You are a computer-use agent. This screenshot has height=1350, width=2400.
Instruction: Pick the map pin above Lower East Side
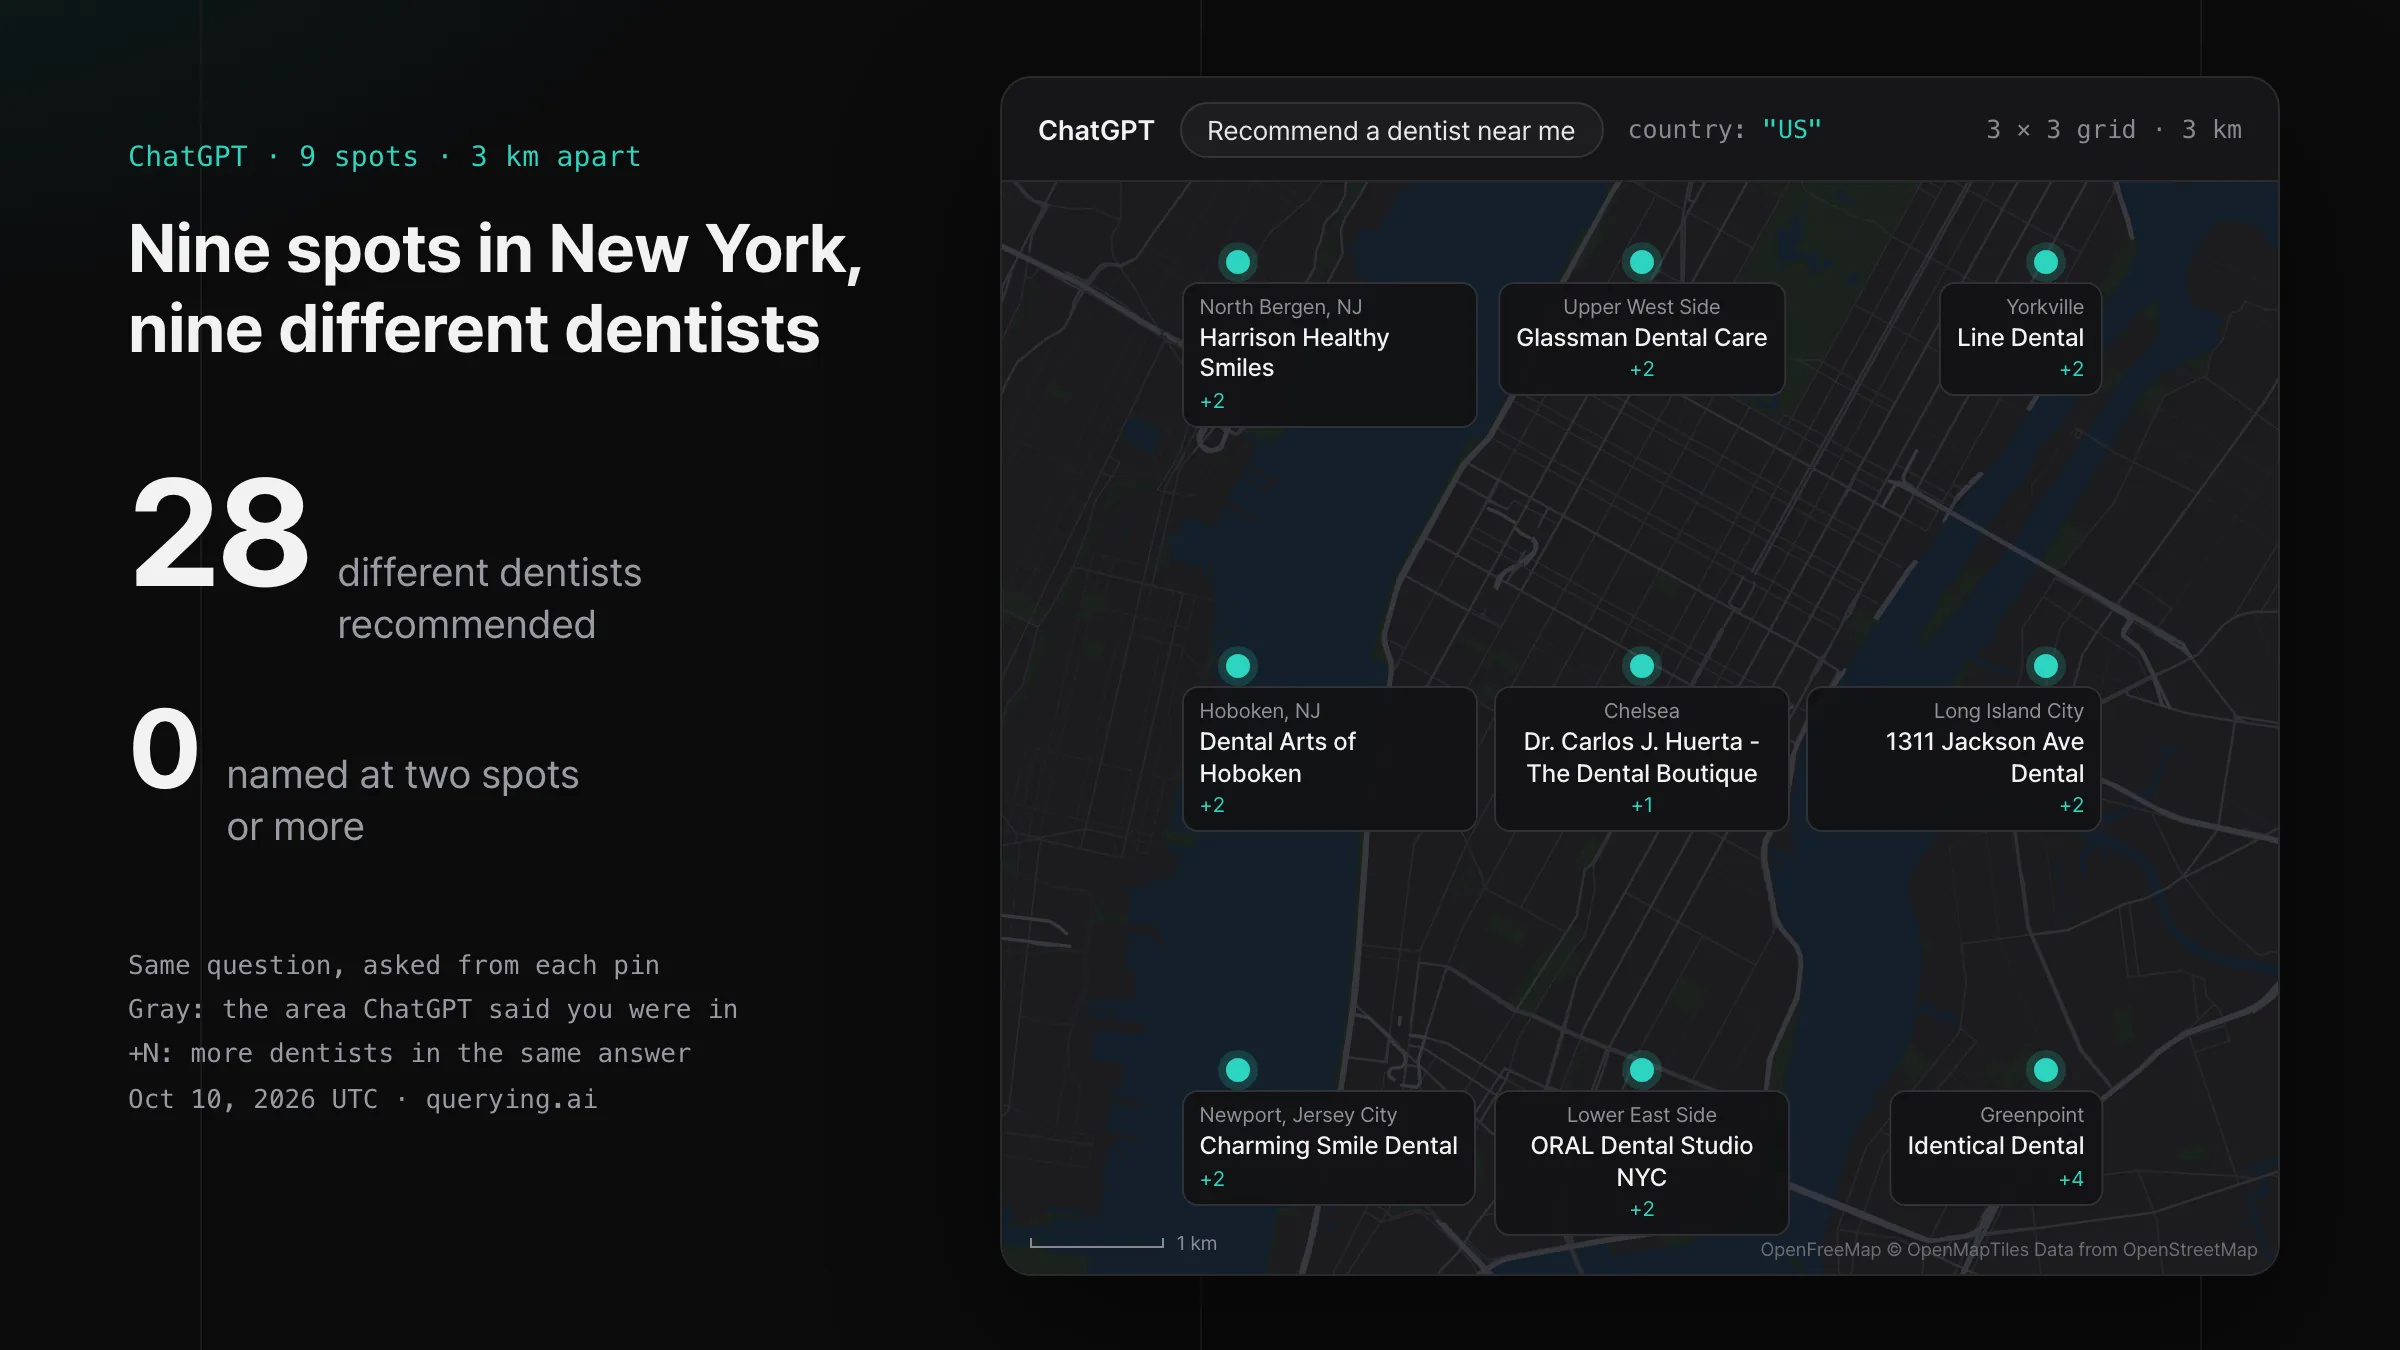pos(1642,1070)
